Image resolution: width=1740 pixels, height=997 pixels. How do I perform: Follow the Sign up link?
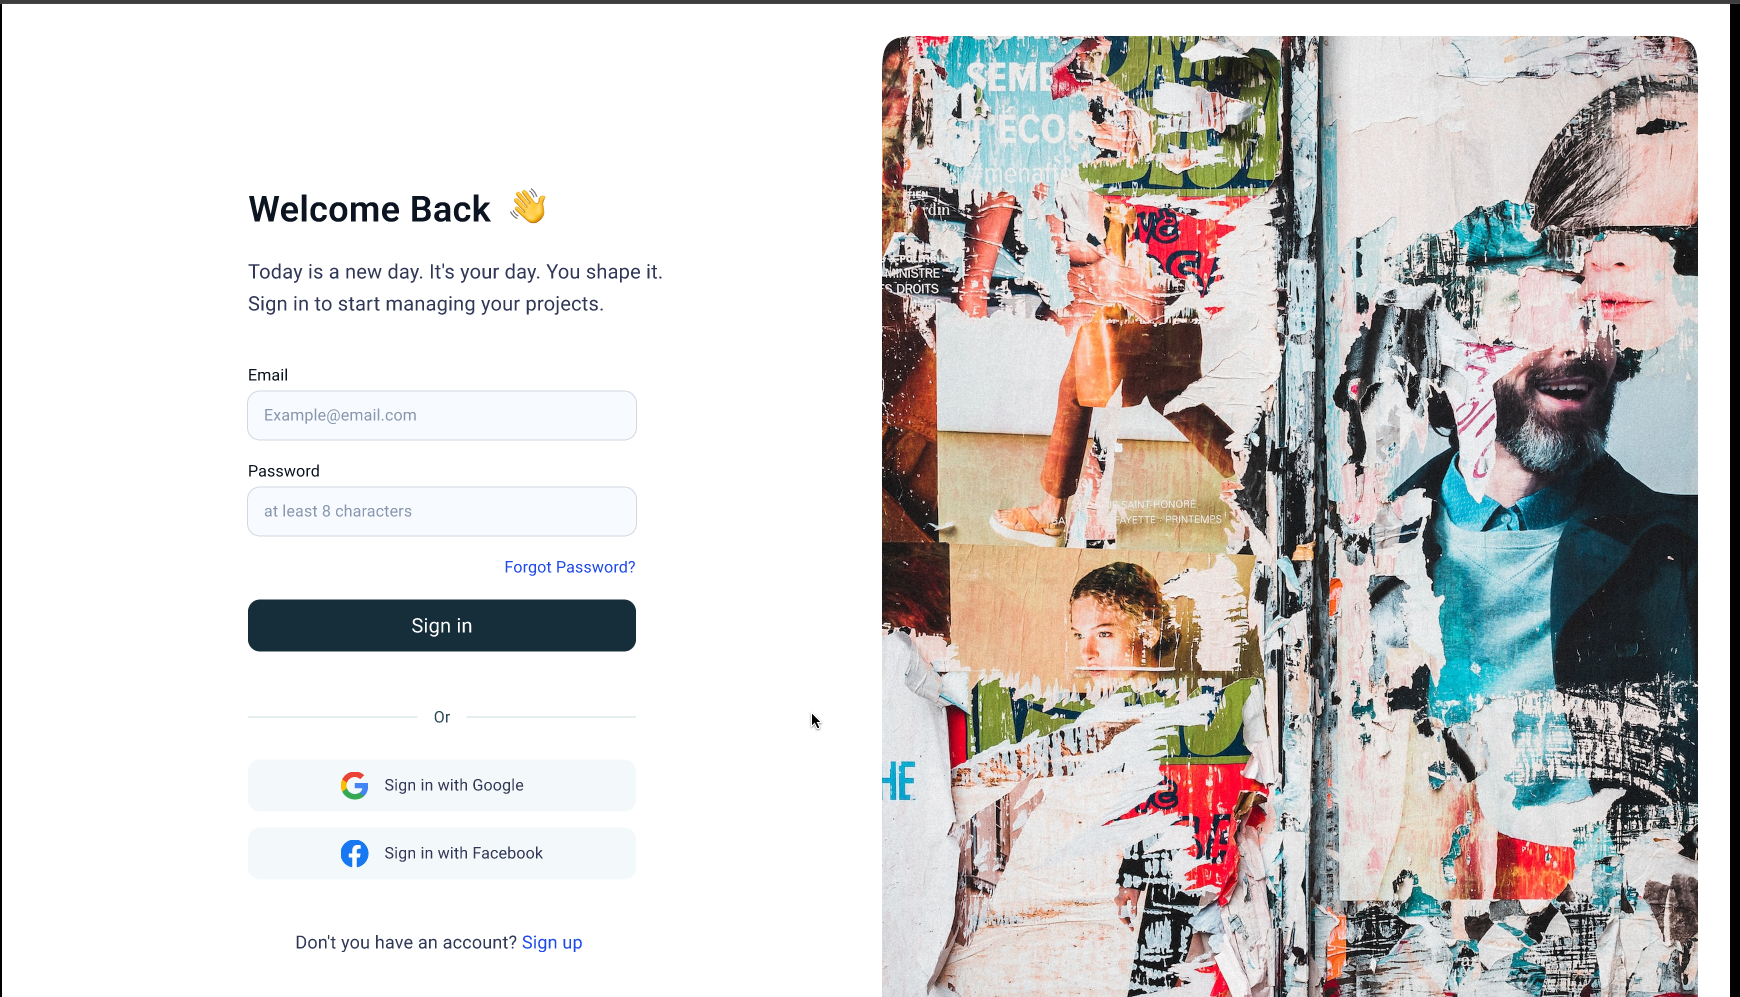coord(552,942)
